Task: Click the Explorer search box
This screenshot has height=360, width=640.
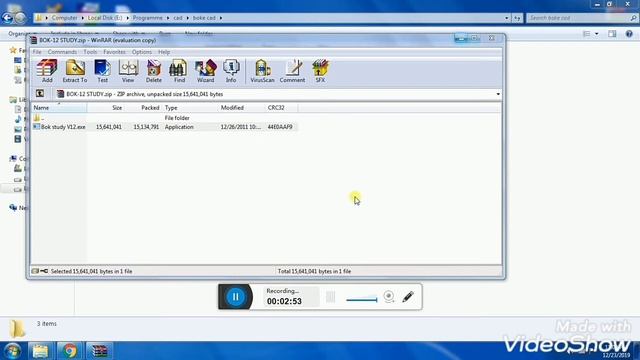Action: coord(582,18)
